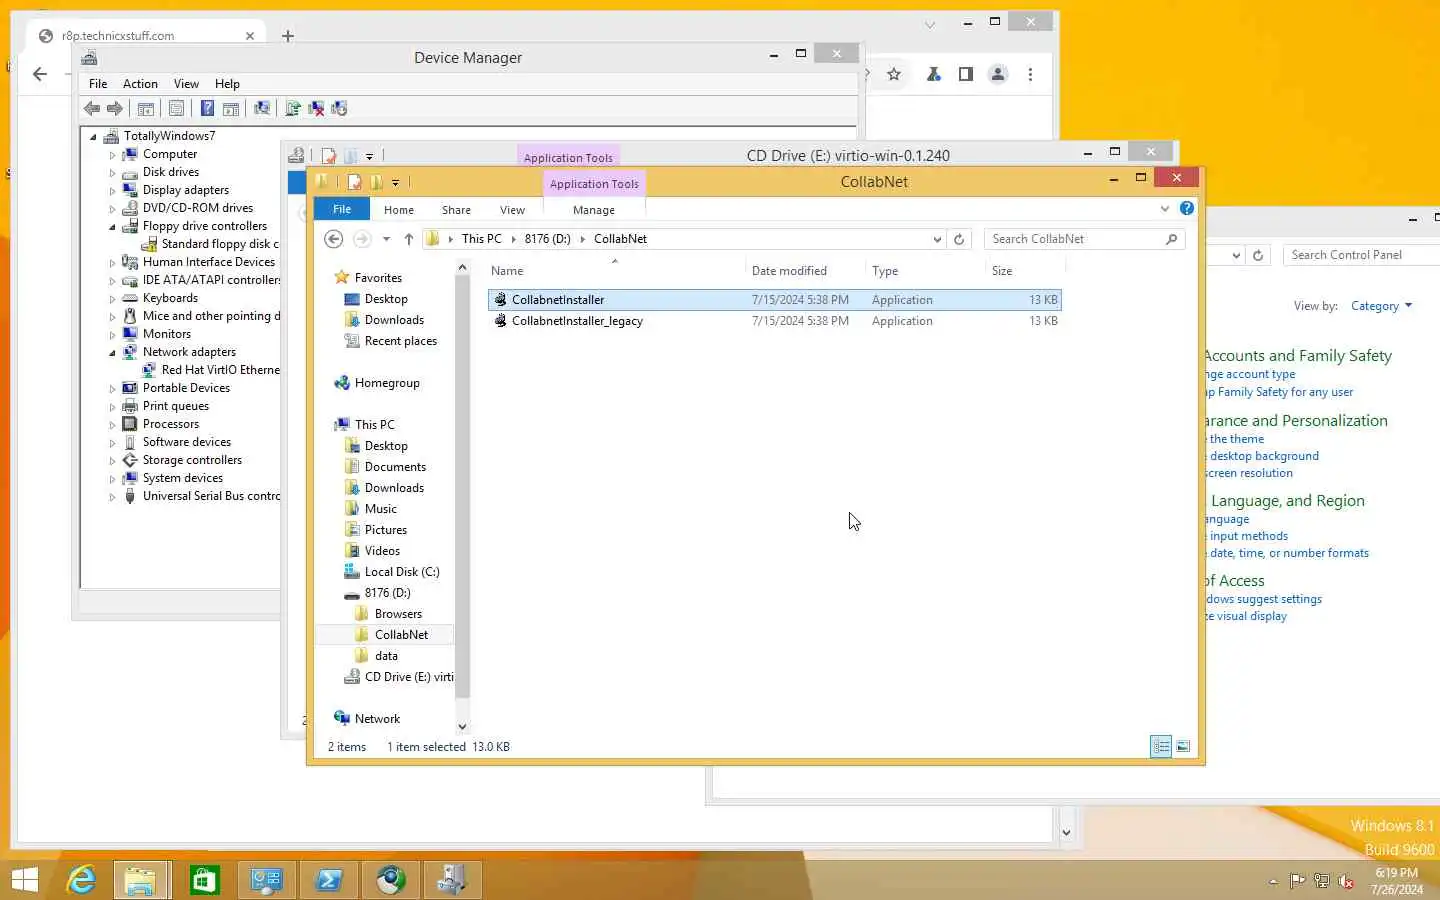Open new tab in Chrome
This screenshot has width=1440, height=900.
click(288, 36)
